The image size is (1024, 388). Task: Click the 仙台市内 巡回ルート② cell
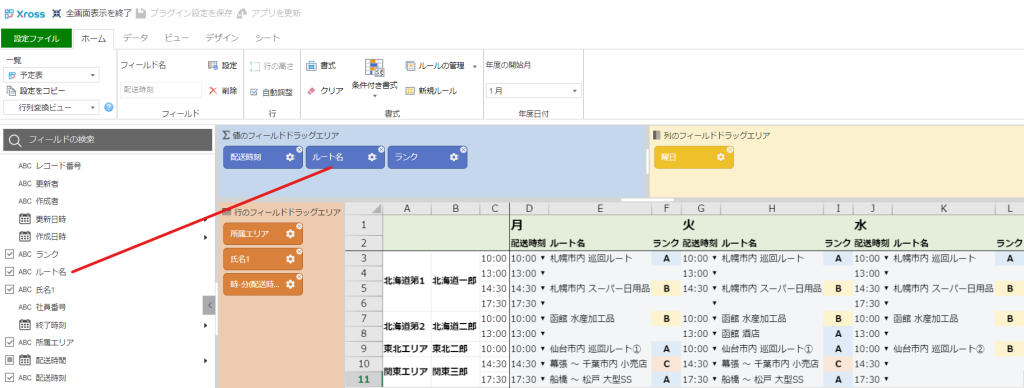(943, 349)
